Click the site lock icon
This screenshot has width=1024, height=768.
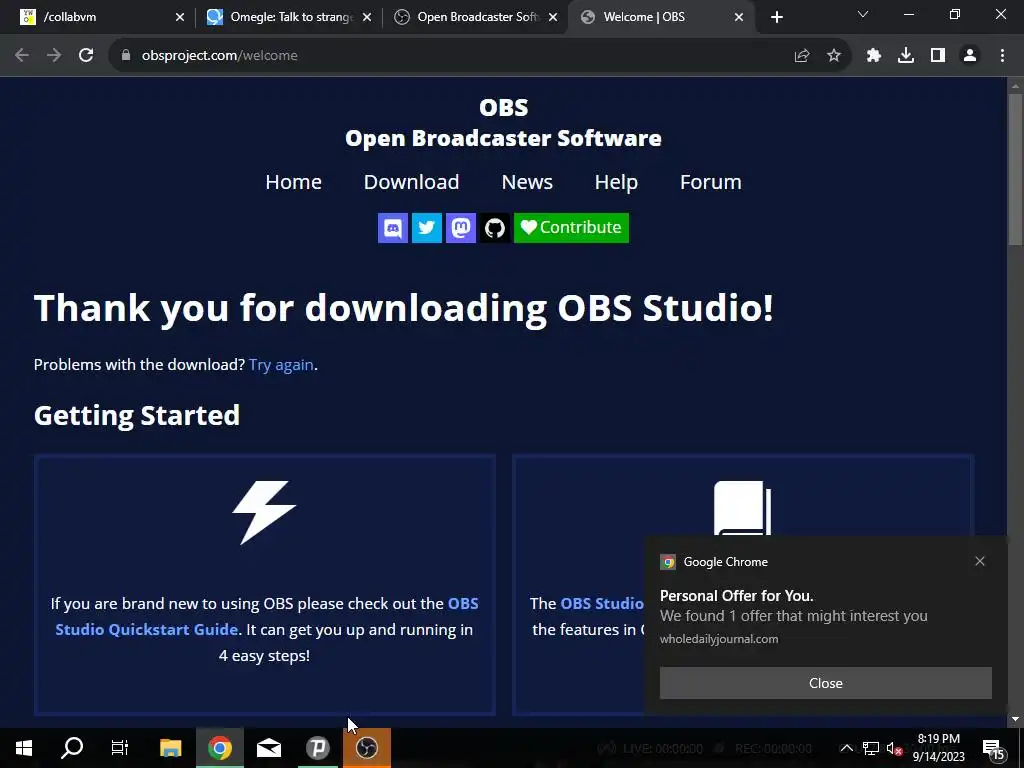point(126,56)
